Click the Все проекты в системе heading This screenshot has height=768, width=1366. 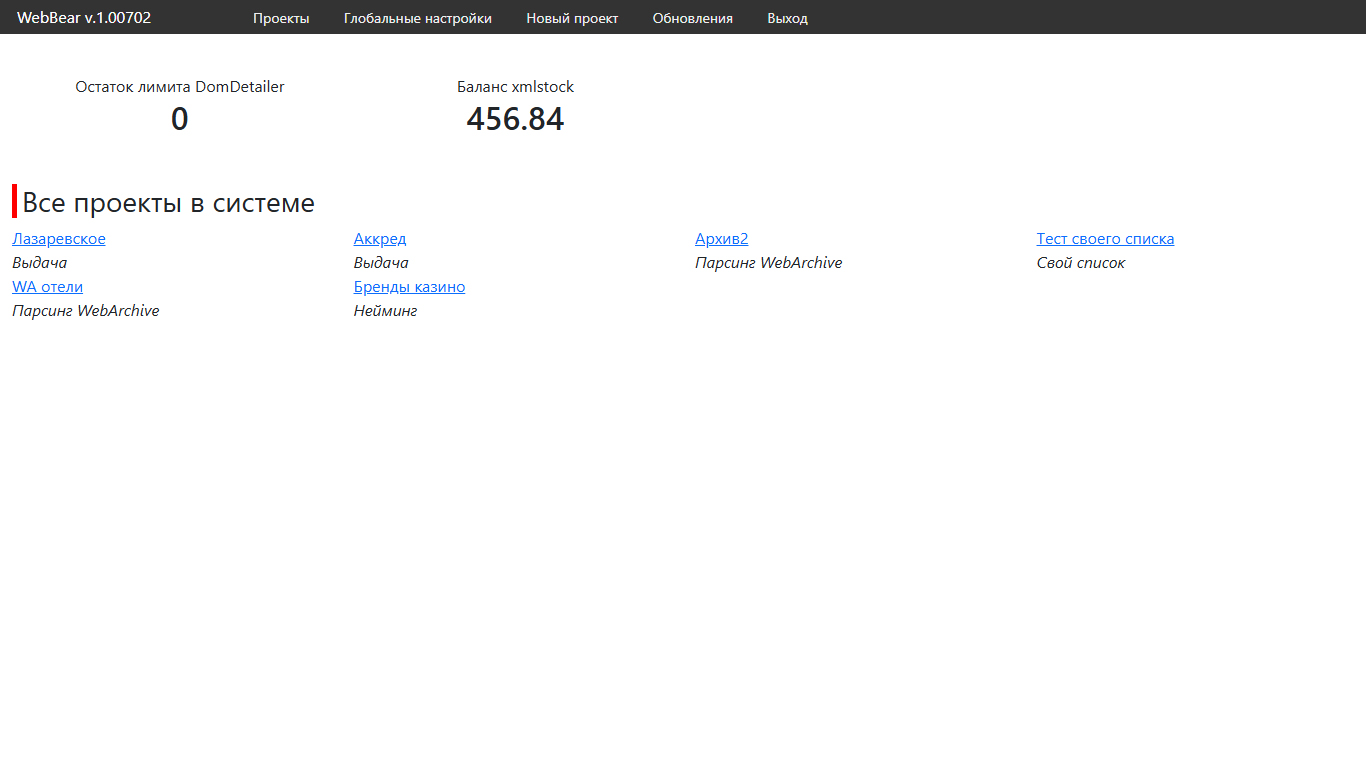click(168, 203)
